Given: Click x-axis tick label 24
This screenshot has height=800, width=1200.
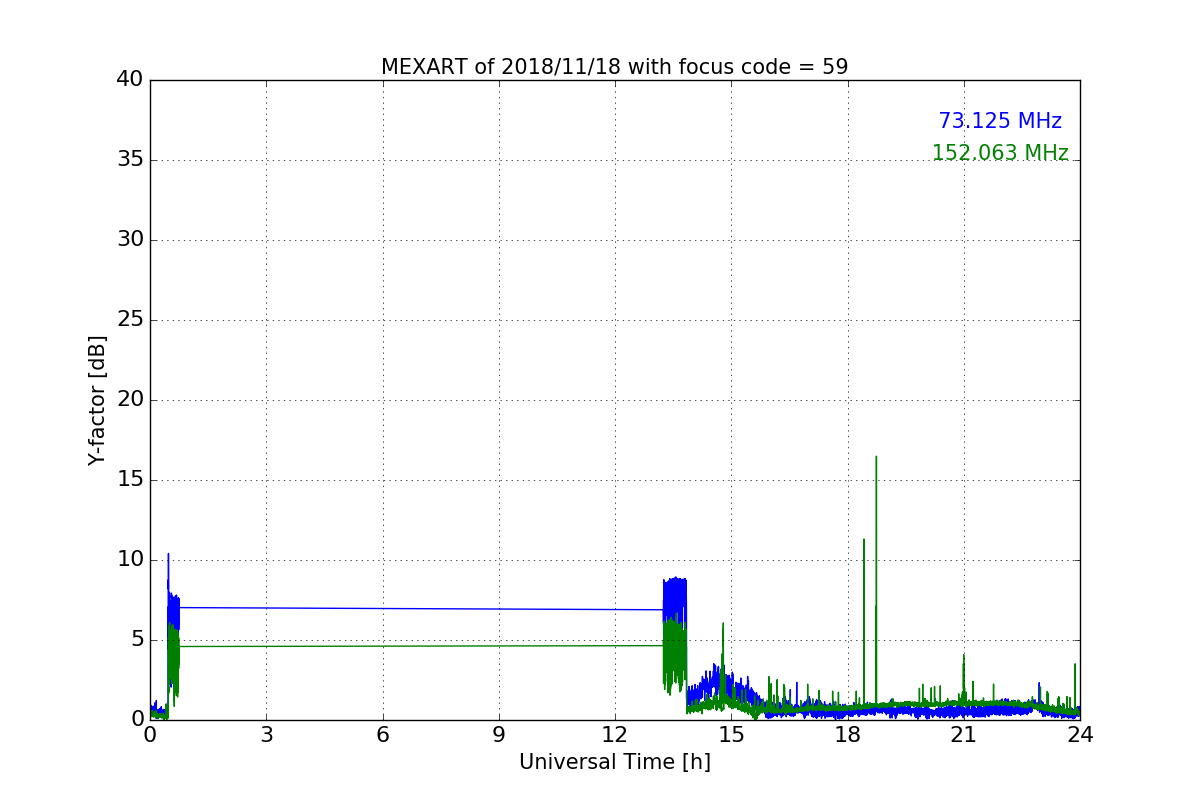Looking at the screenshot, I should pos(1079,734).
